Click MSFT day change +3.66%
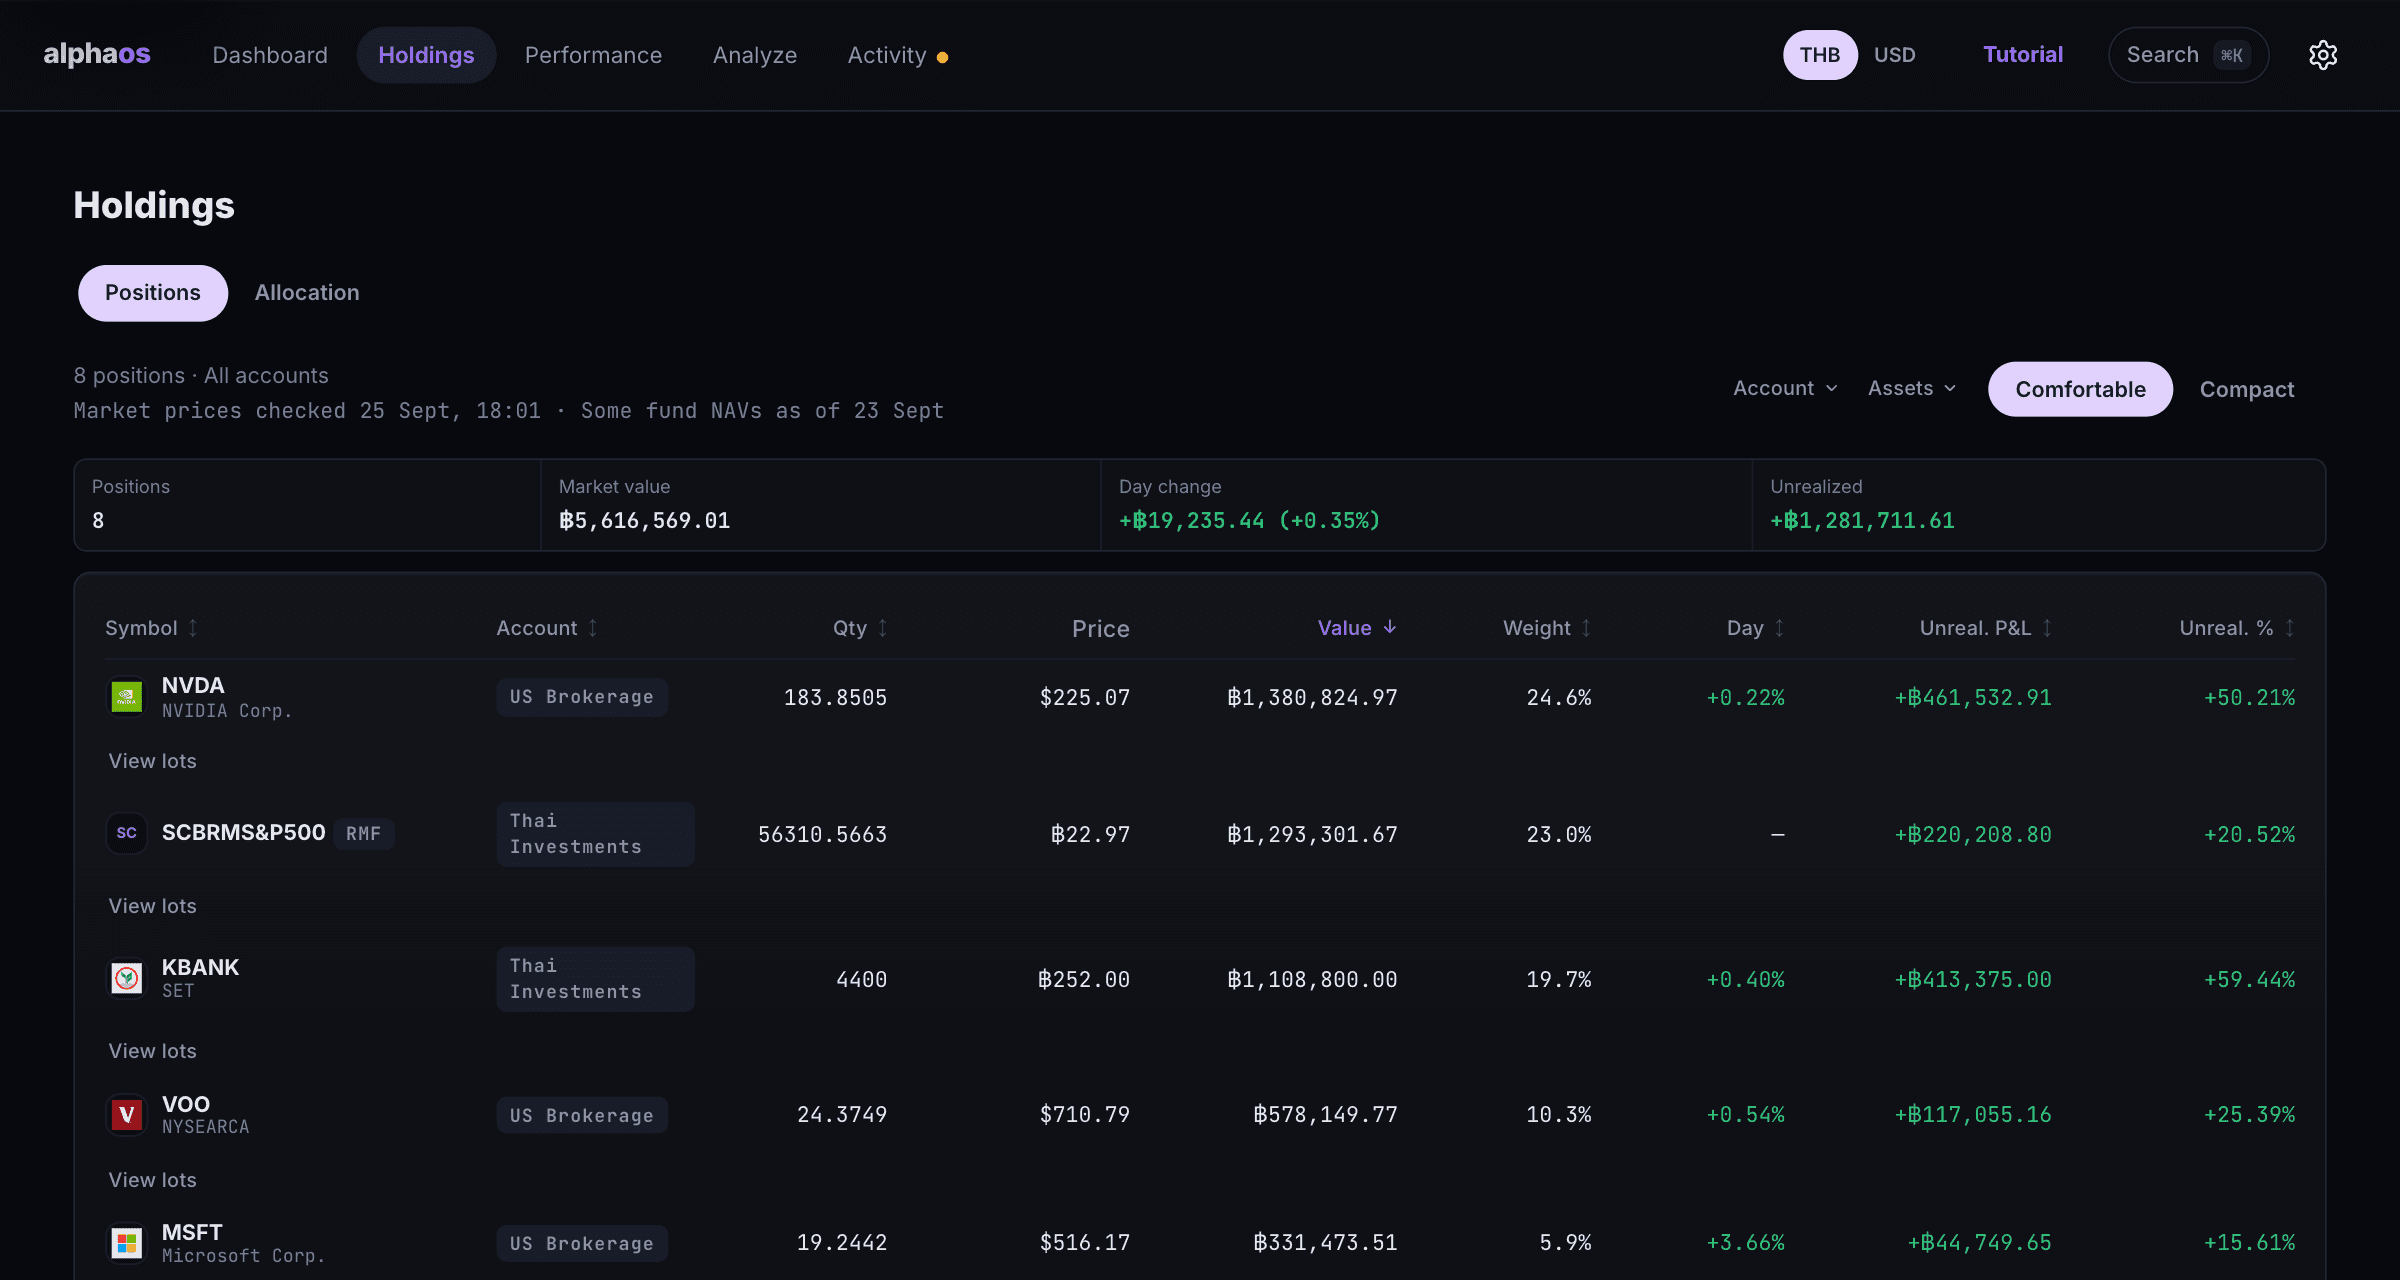This screenshot has height=1280, width=2400. point(1745,1242)
